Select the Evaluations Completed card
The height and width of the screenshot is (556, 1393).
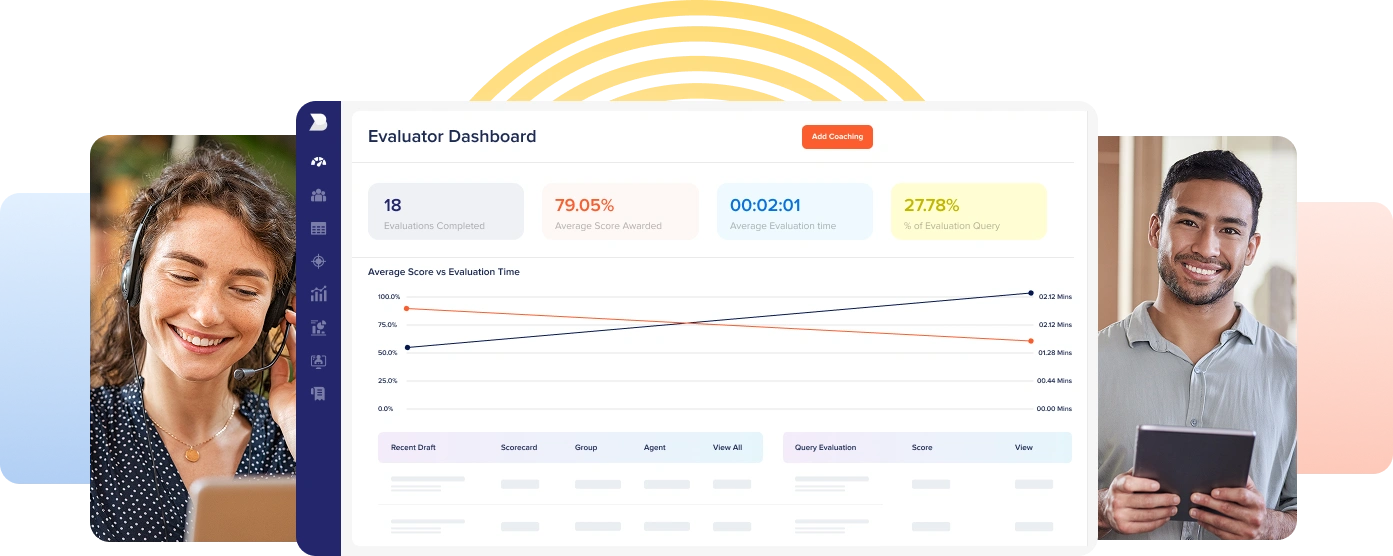coord(445,212)
